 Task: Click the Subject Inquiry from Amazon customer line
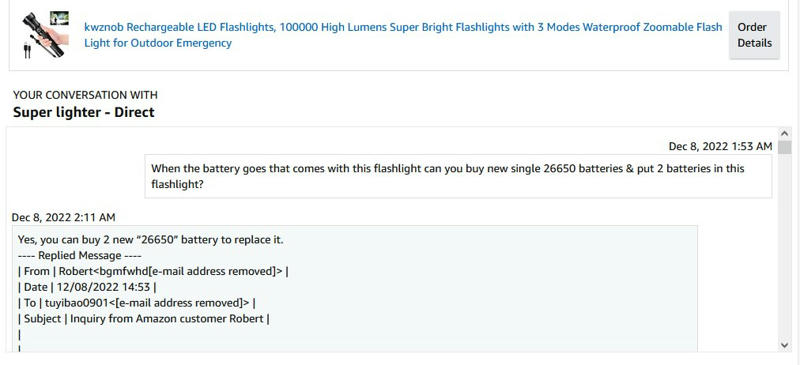144,319
